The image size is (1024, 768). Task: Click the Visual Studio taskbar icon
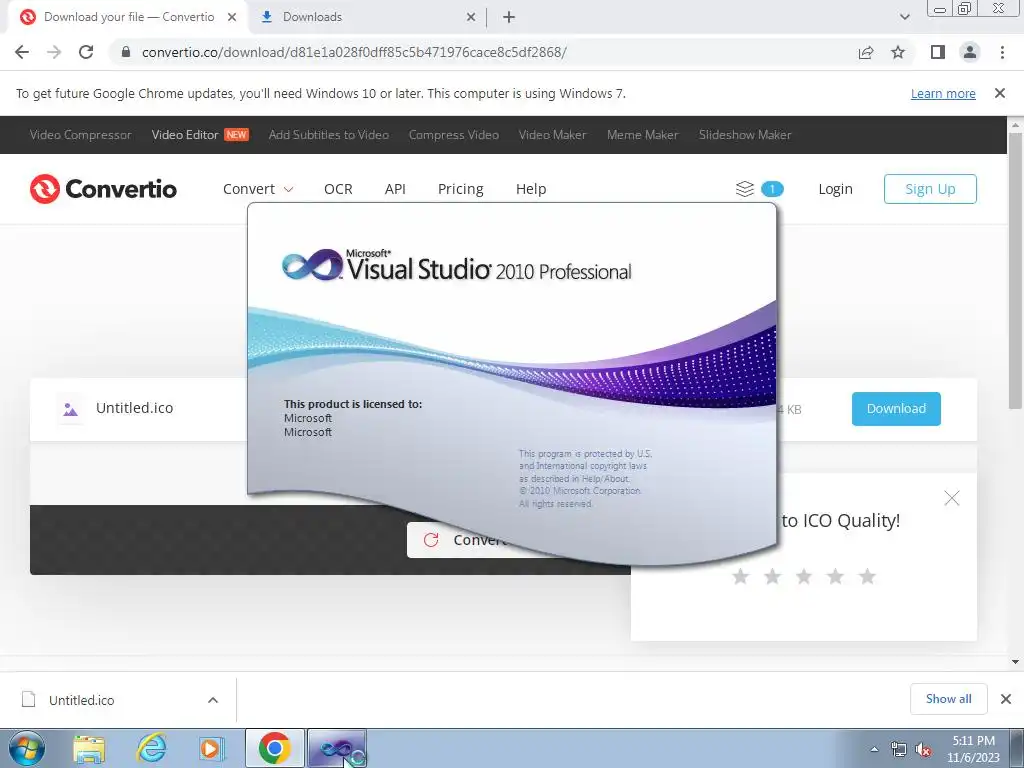tap(337, 748)
